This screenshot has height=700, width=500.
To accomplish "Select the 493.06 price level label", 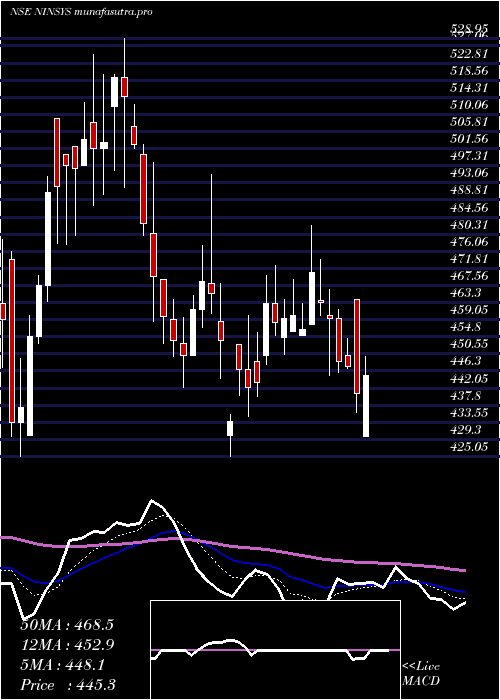I will pos(468,174).
